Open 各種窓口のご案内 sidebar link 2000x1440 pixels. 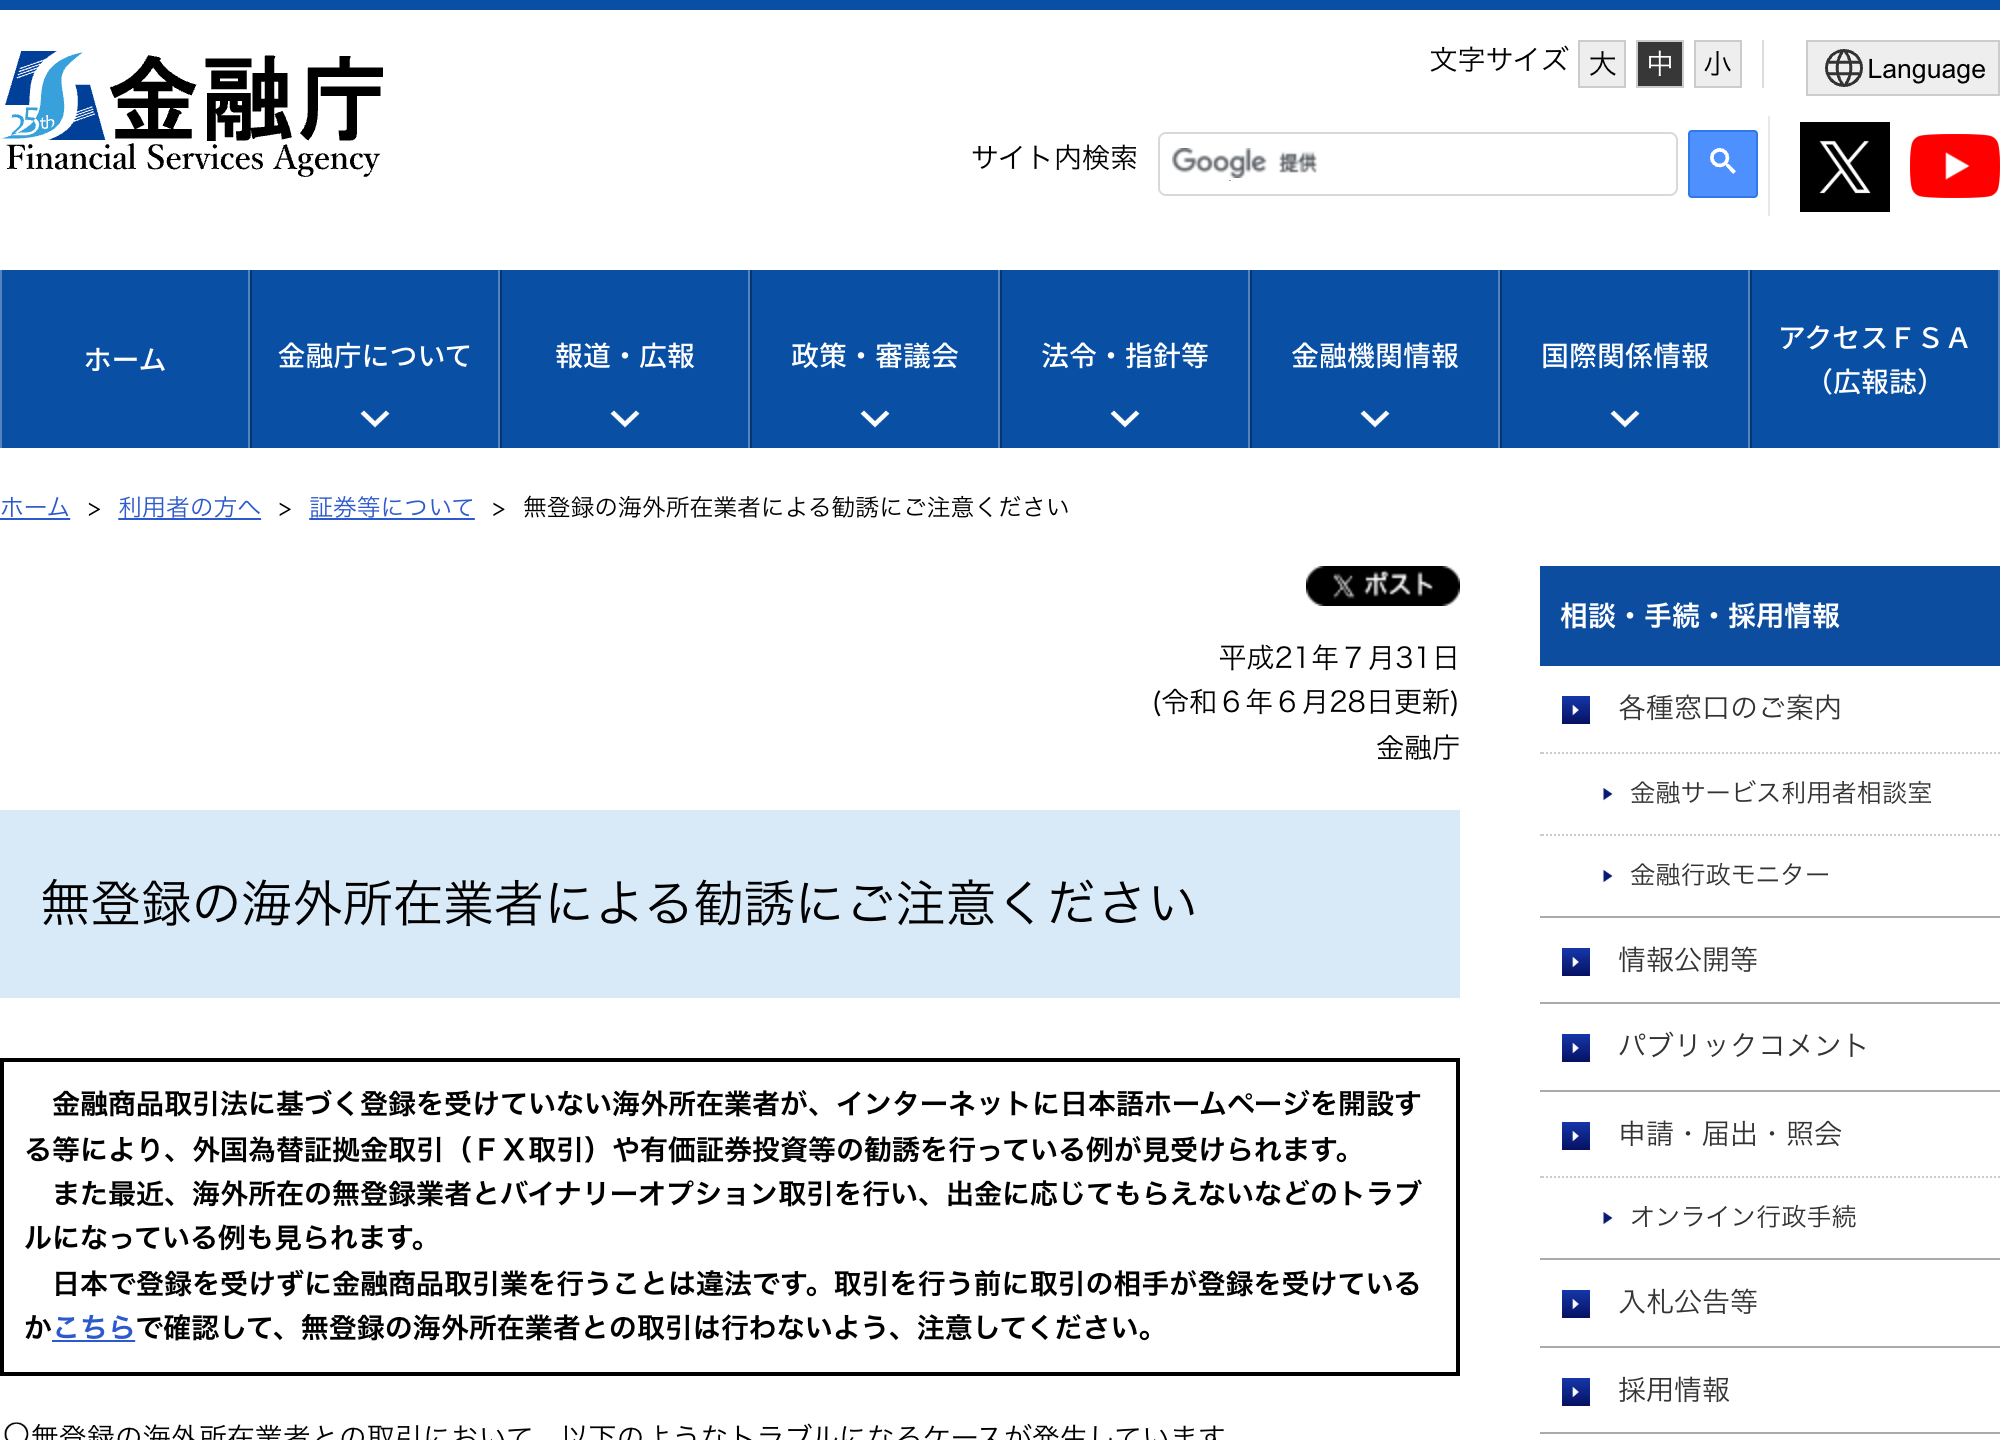(x=1729, y=708)
